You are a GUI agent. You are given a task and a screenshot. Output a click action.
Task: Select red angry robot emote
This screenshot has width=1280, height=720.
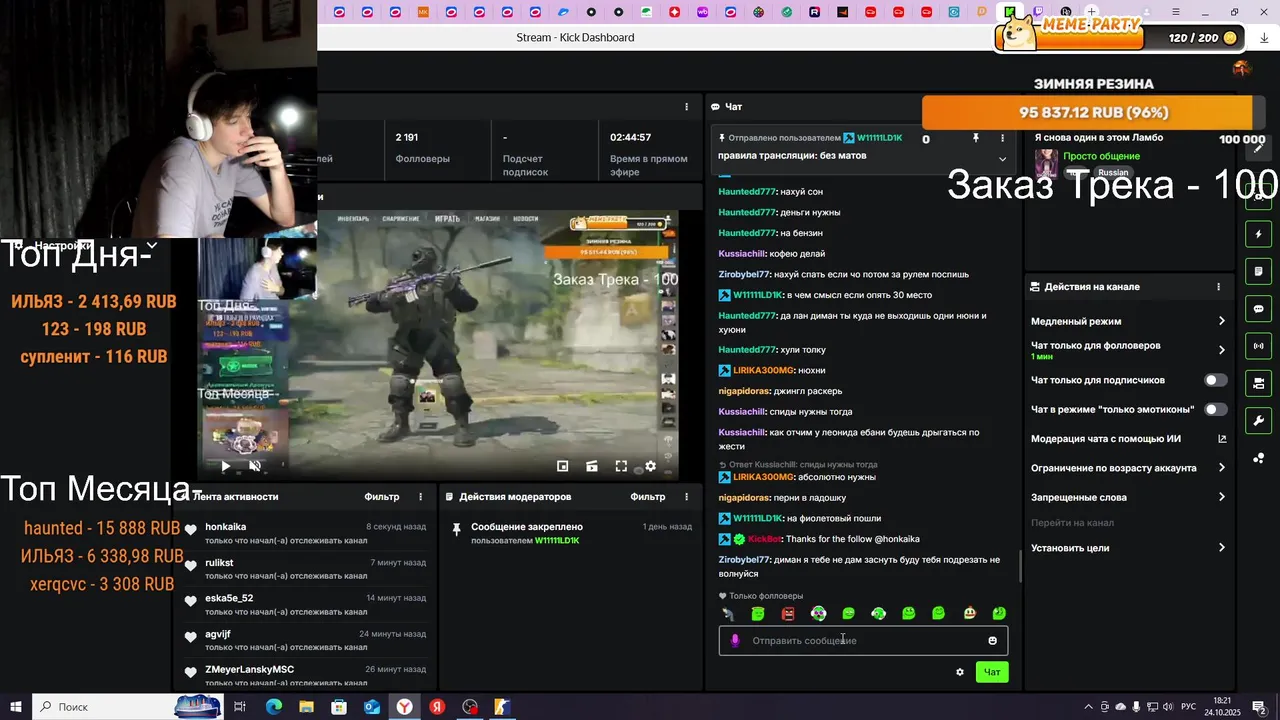click(x=788, y=613)
